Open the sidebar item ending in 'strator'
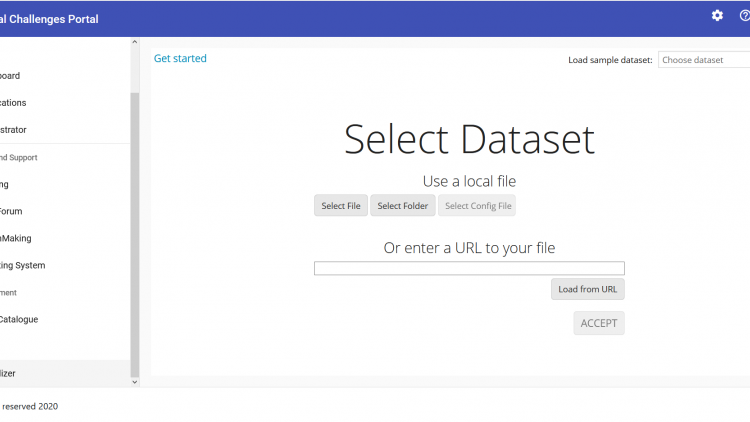 coord(13,130)
